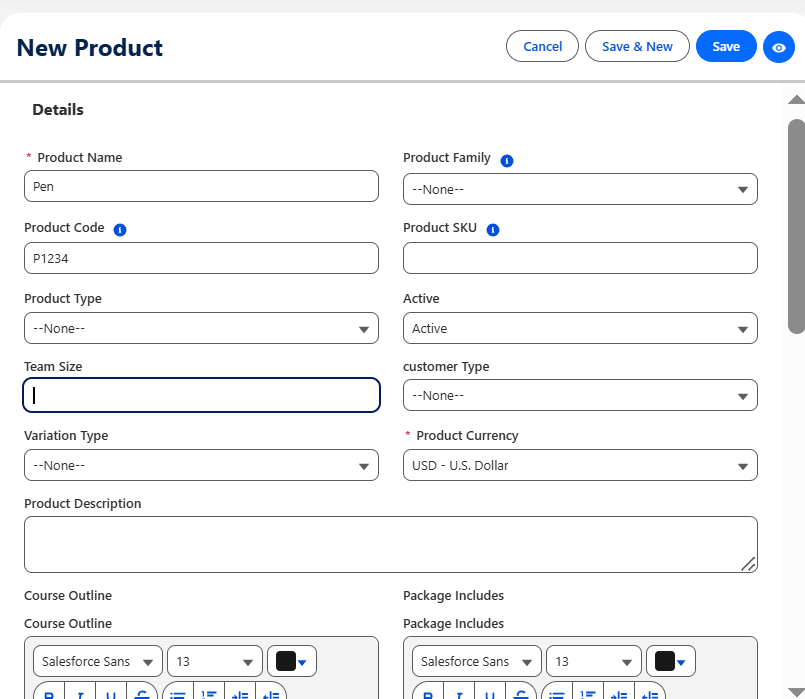Open Package Includes font size dropdown
Screen dimensions: 805x699
pos(593,662)
